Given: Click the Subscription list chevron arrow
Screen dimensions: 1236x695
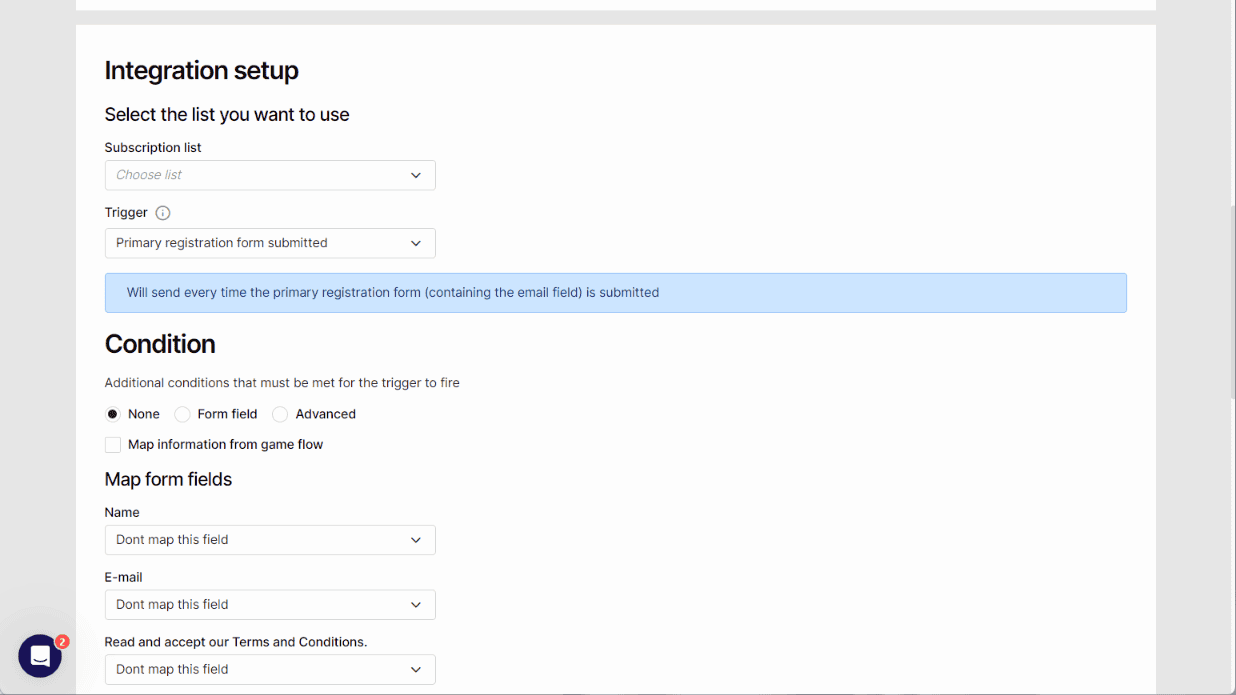Looking at the screenshot, I should pyautogui.click(x=416, y=175).
